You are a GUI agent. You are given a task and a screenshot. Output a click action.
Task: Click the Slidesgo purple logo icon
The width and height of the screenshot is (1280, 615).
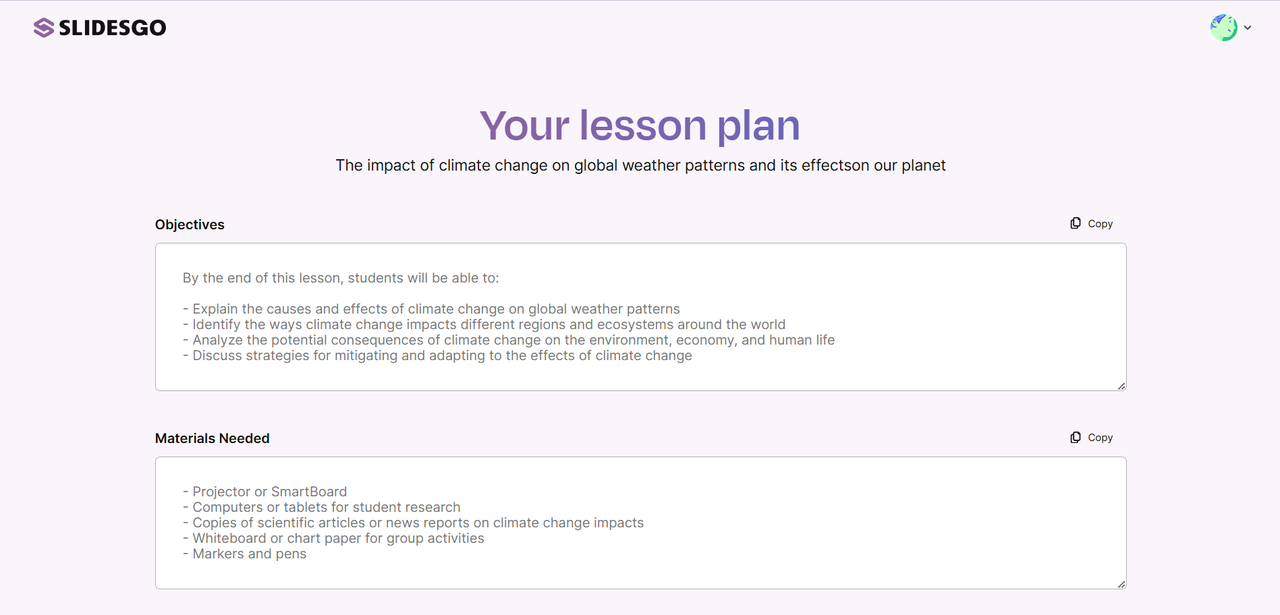click(x=43, y=28)
